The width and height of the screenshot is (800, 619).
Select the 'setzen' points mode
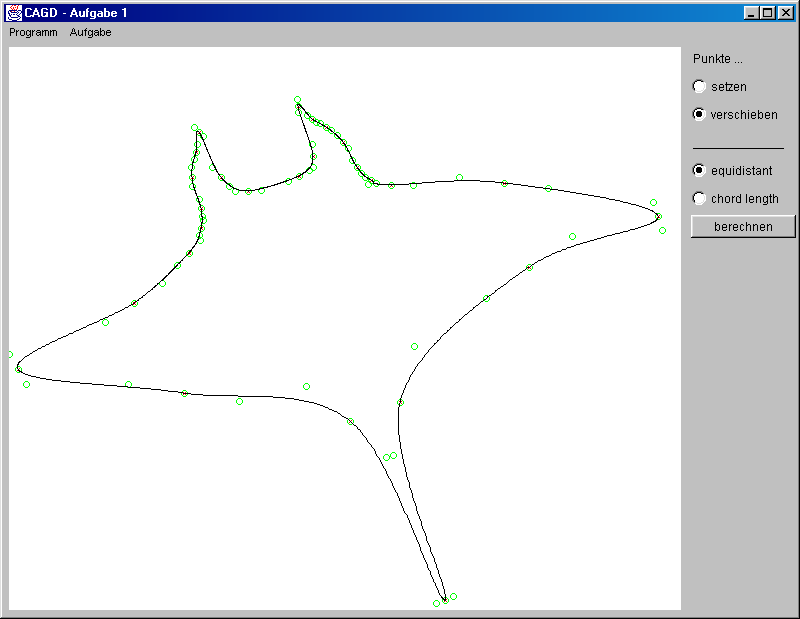point(699,87)
